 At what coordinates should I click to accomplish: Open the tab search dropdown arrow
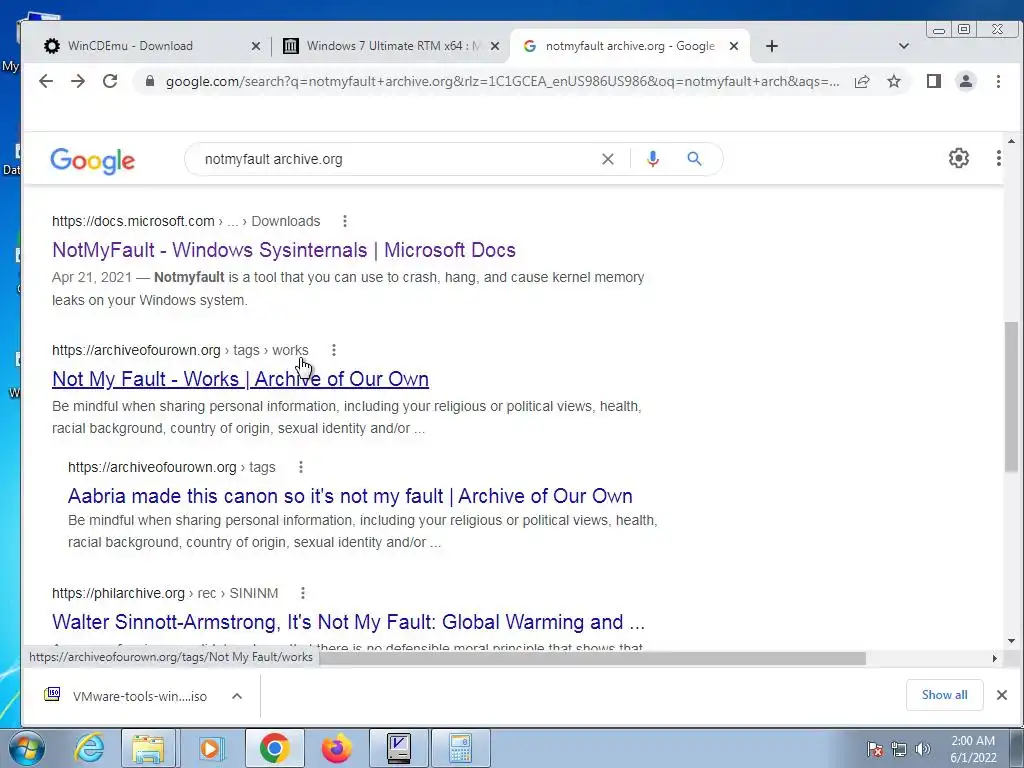click(904, 46)
